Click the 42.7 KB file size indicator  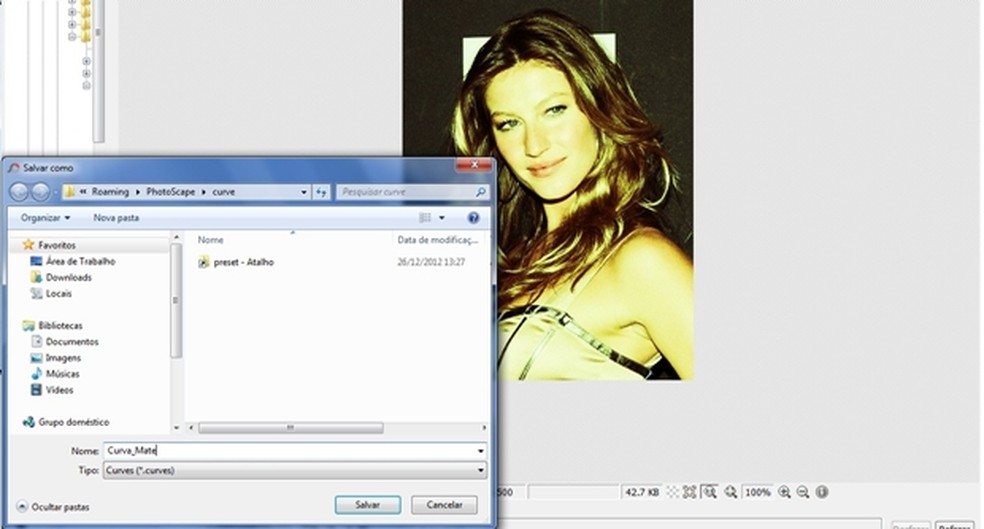[x=641, y=492]
